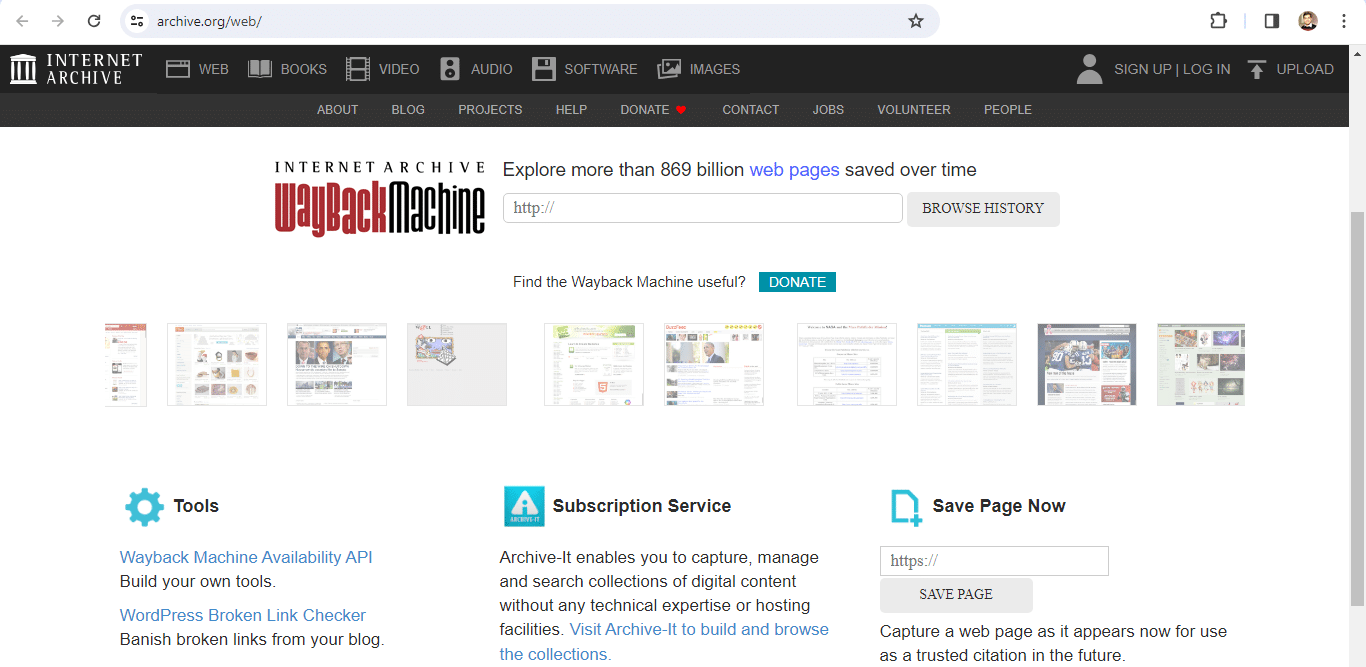1366x667 pixels.
Task: Open the ABOUT menu item
Action: (337, 110)
